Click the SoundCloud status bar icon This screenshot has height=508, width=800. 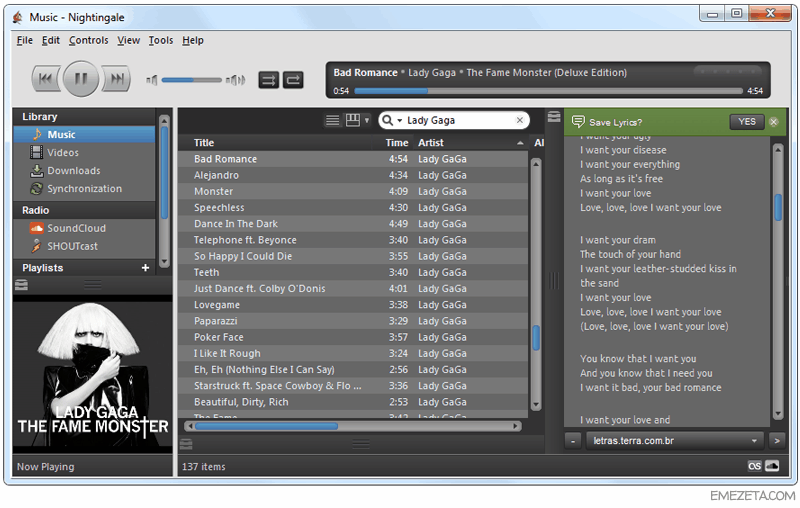[772, 466]
